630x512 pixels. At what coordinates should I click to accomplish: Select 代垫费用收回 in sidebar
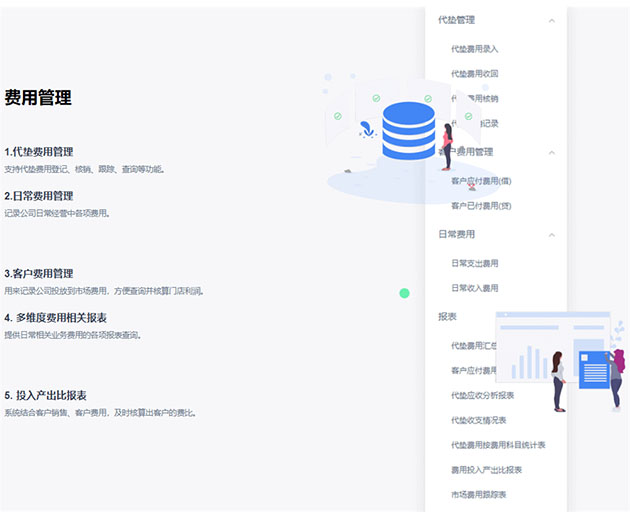pyautogui.click(x=474, y=73)
